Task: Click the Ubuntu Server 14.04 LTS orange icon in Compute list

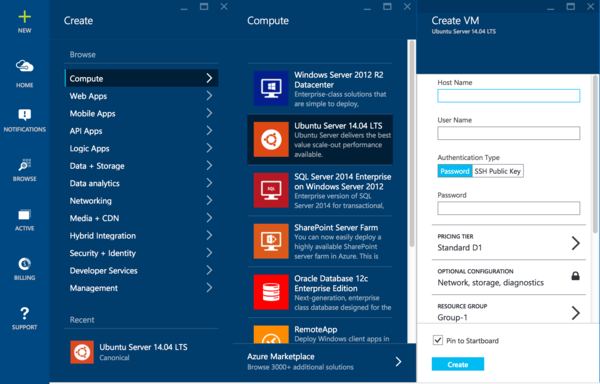Action: point(271,139)
